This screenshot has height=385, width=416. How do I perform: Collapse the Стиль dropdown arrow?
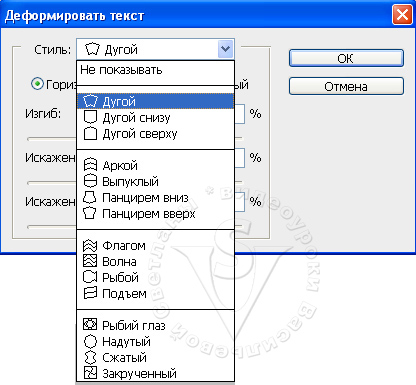point(226,49)
